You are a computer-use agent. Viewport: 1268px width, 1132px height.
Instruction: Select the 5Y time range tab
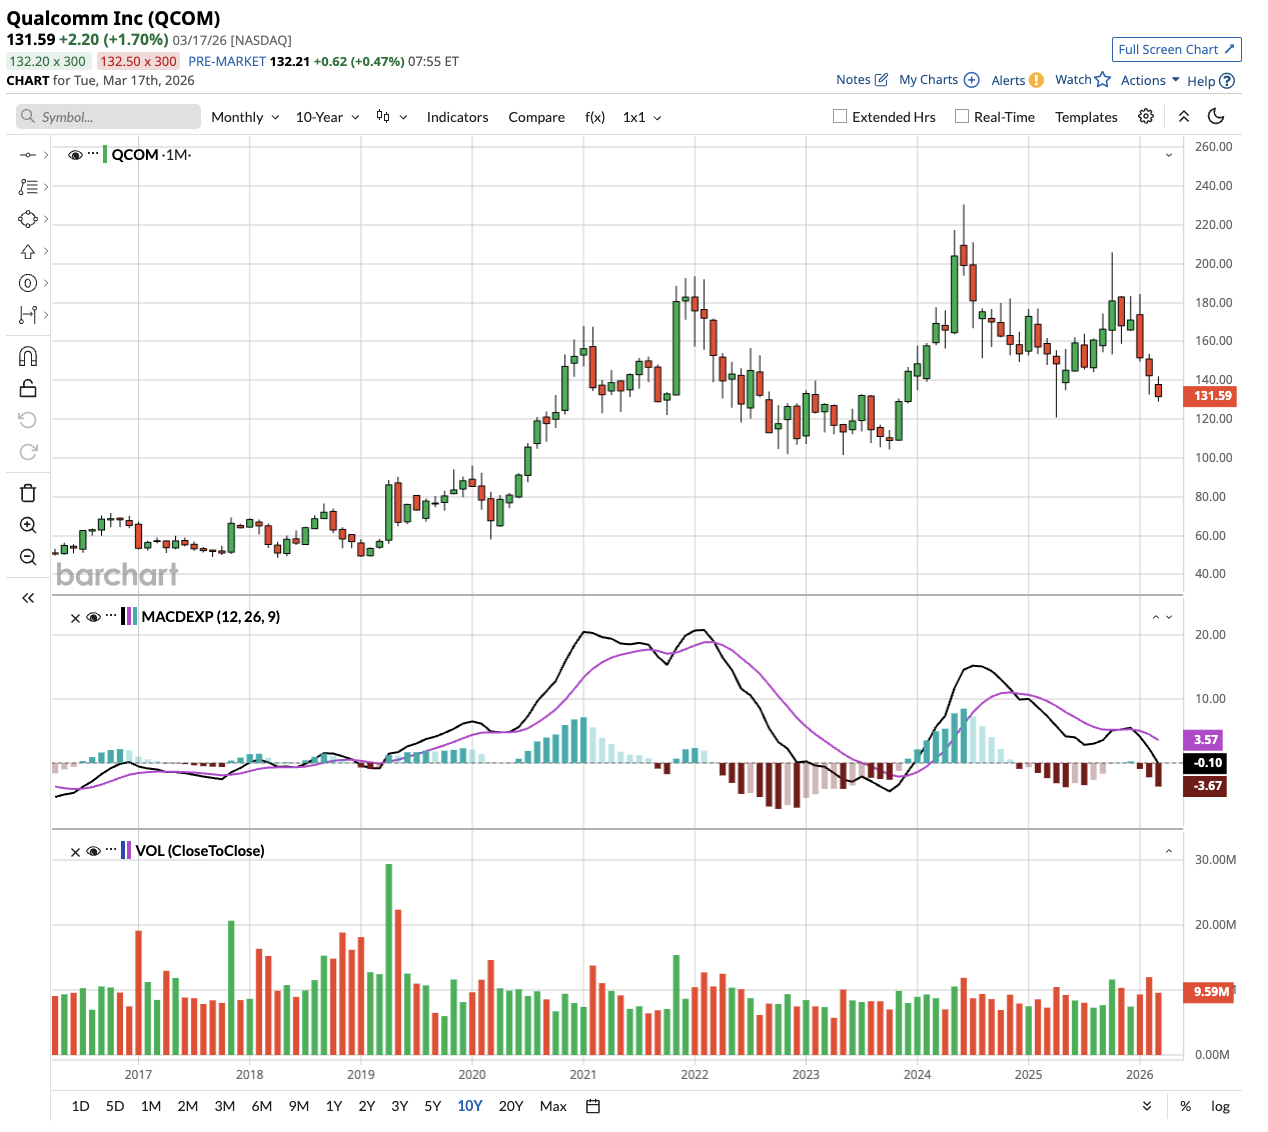coord(432,1106)
